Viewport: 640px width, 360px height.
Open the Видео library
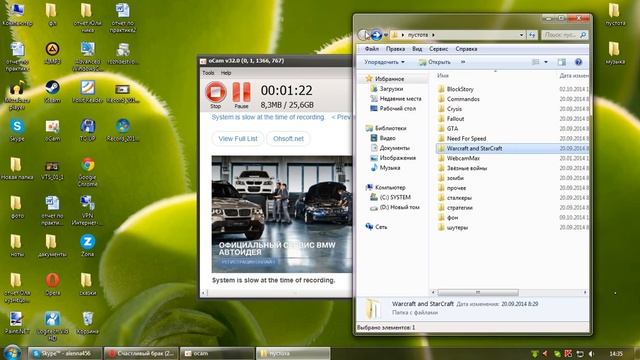(387, 138)
